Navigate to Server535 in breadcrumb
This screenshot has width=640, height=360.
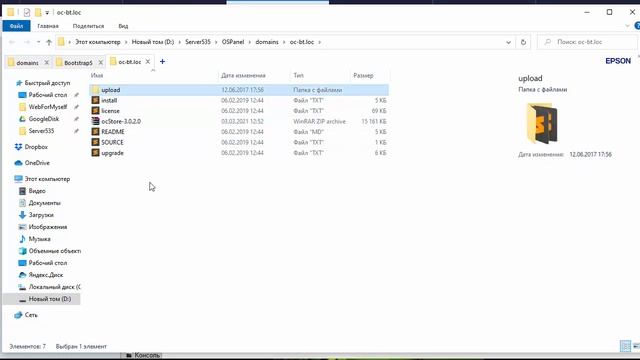coord(198,42)
